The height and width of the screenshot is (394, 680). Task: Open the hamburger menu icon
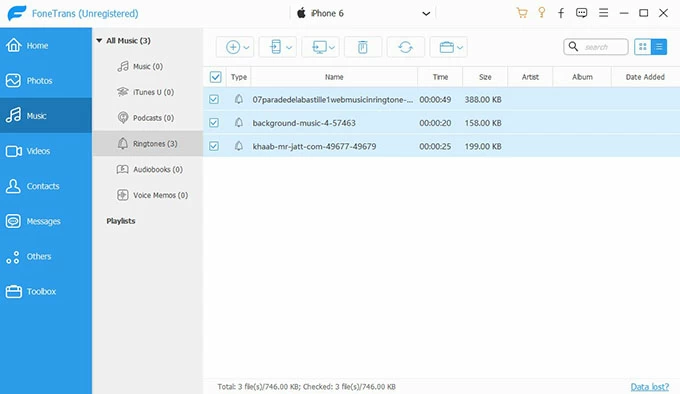(x=603, y=13)
